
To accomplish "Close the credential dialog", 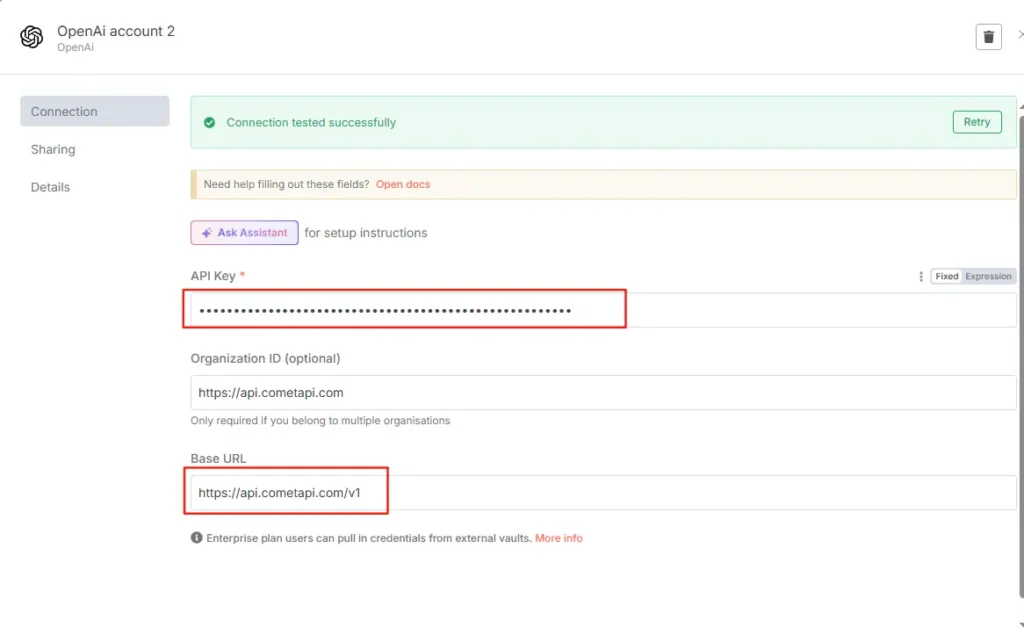I will point(1020,35).
